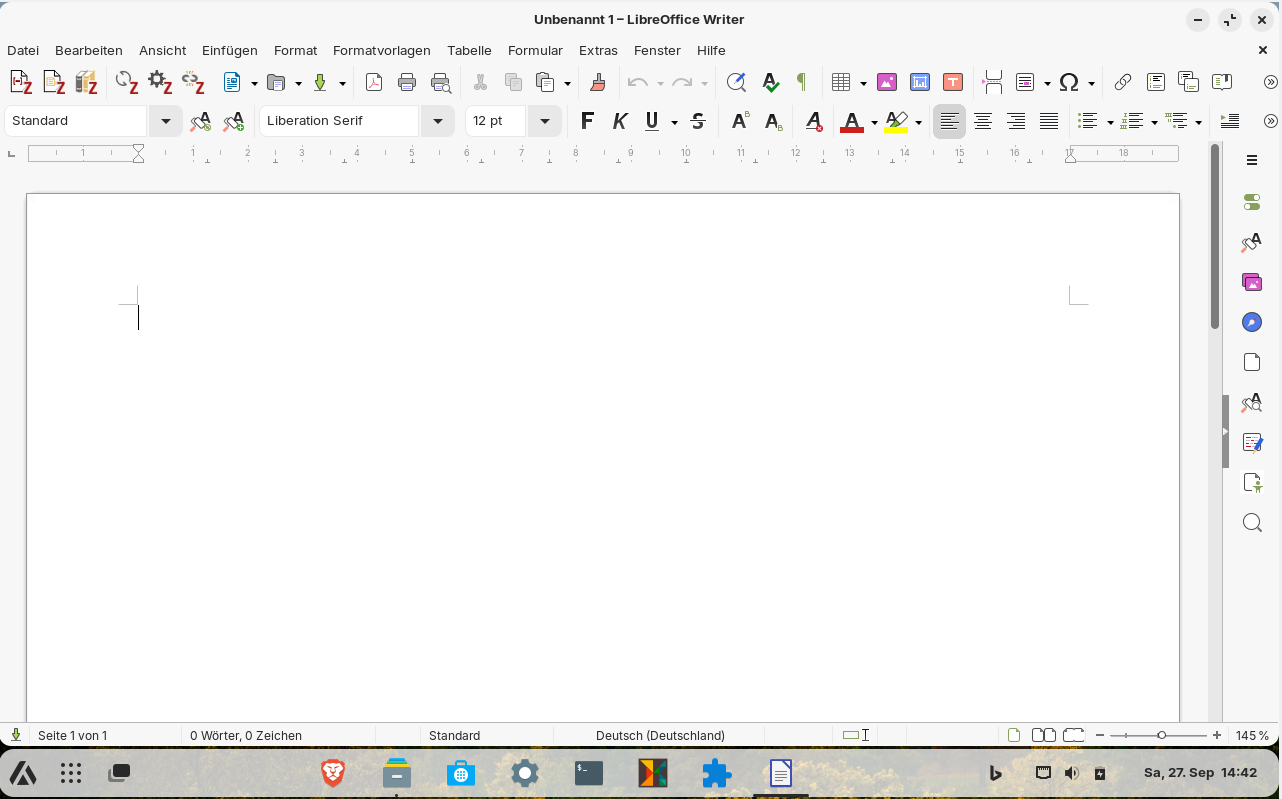
Task: Open the sidebar Gallery panel icon
Action: pos(1252,282)
